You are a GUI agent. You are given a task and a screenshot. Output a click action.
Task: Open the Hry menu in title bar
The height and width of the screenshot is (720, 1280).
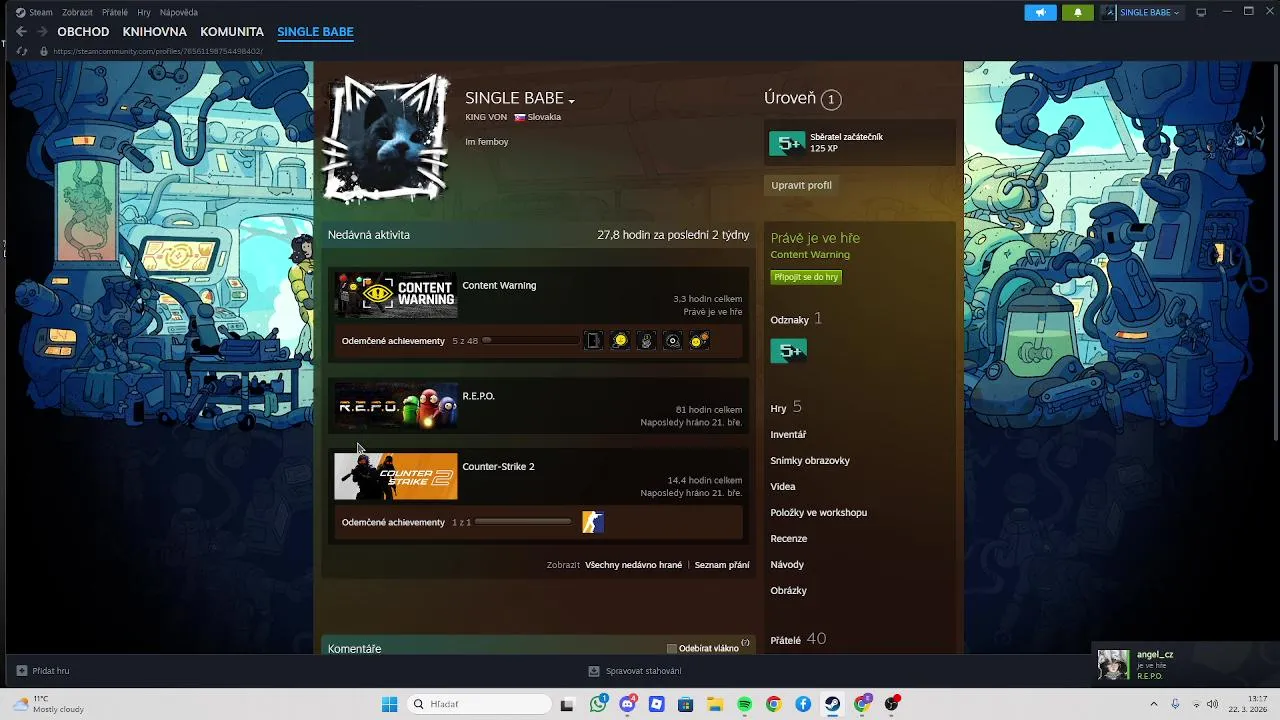click(x=144, y=12)
